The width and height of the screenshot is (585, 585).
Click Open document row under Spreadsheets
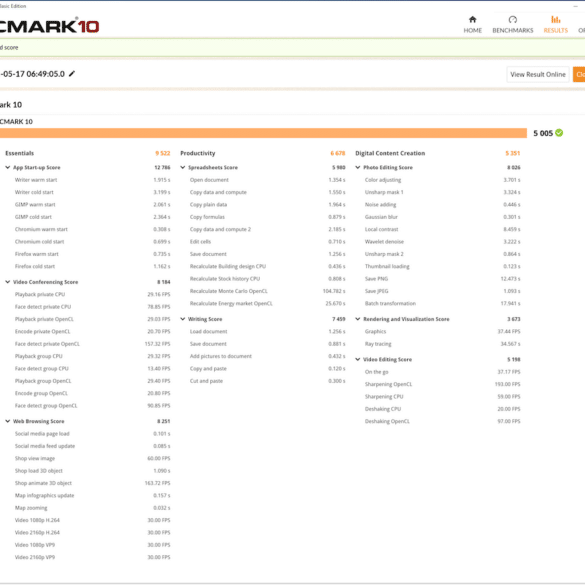click(x=268, y=180)
